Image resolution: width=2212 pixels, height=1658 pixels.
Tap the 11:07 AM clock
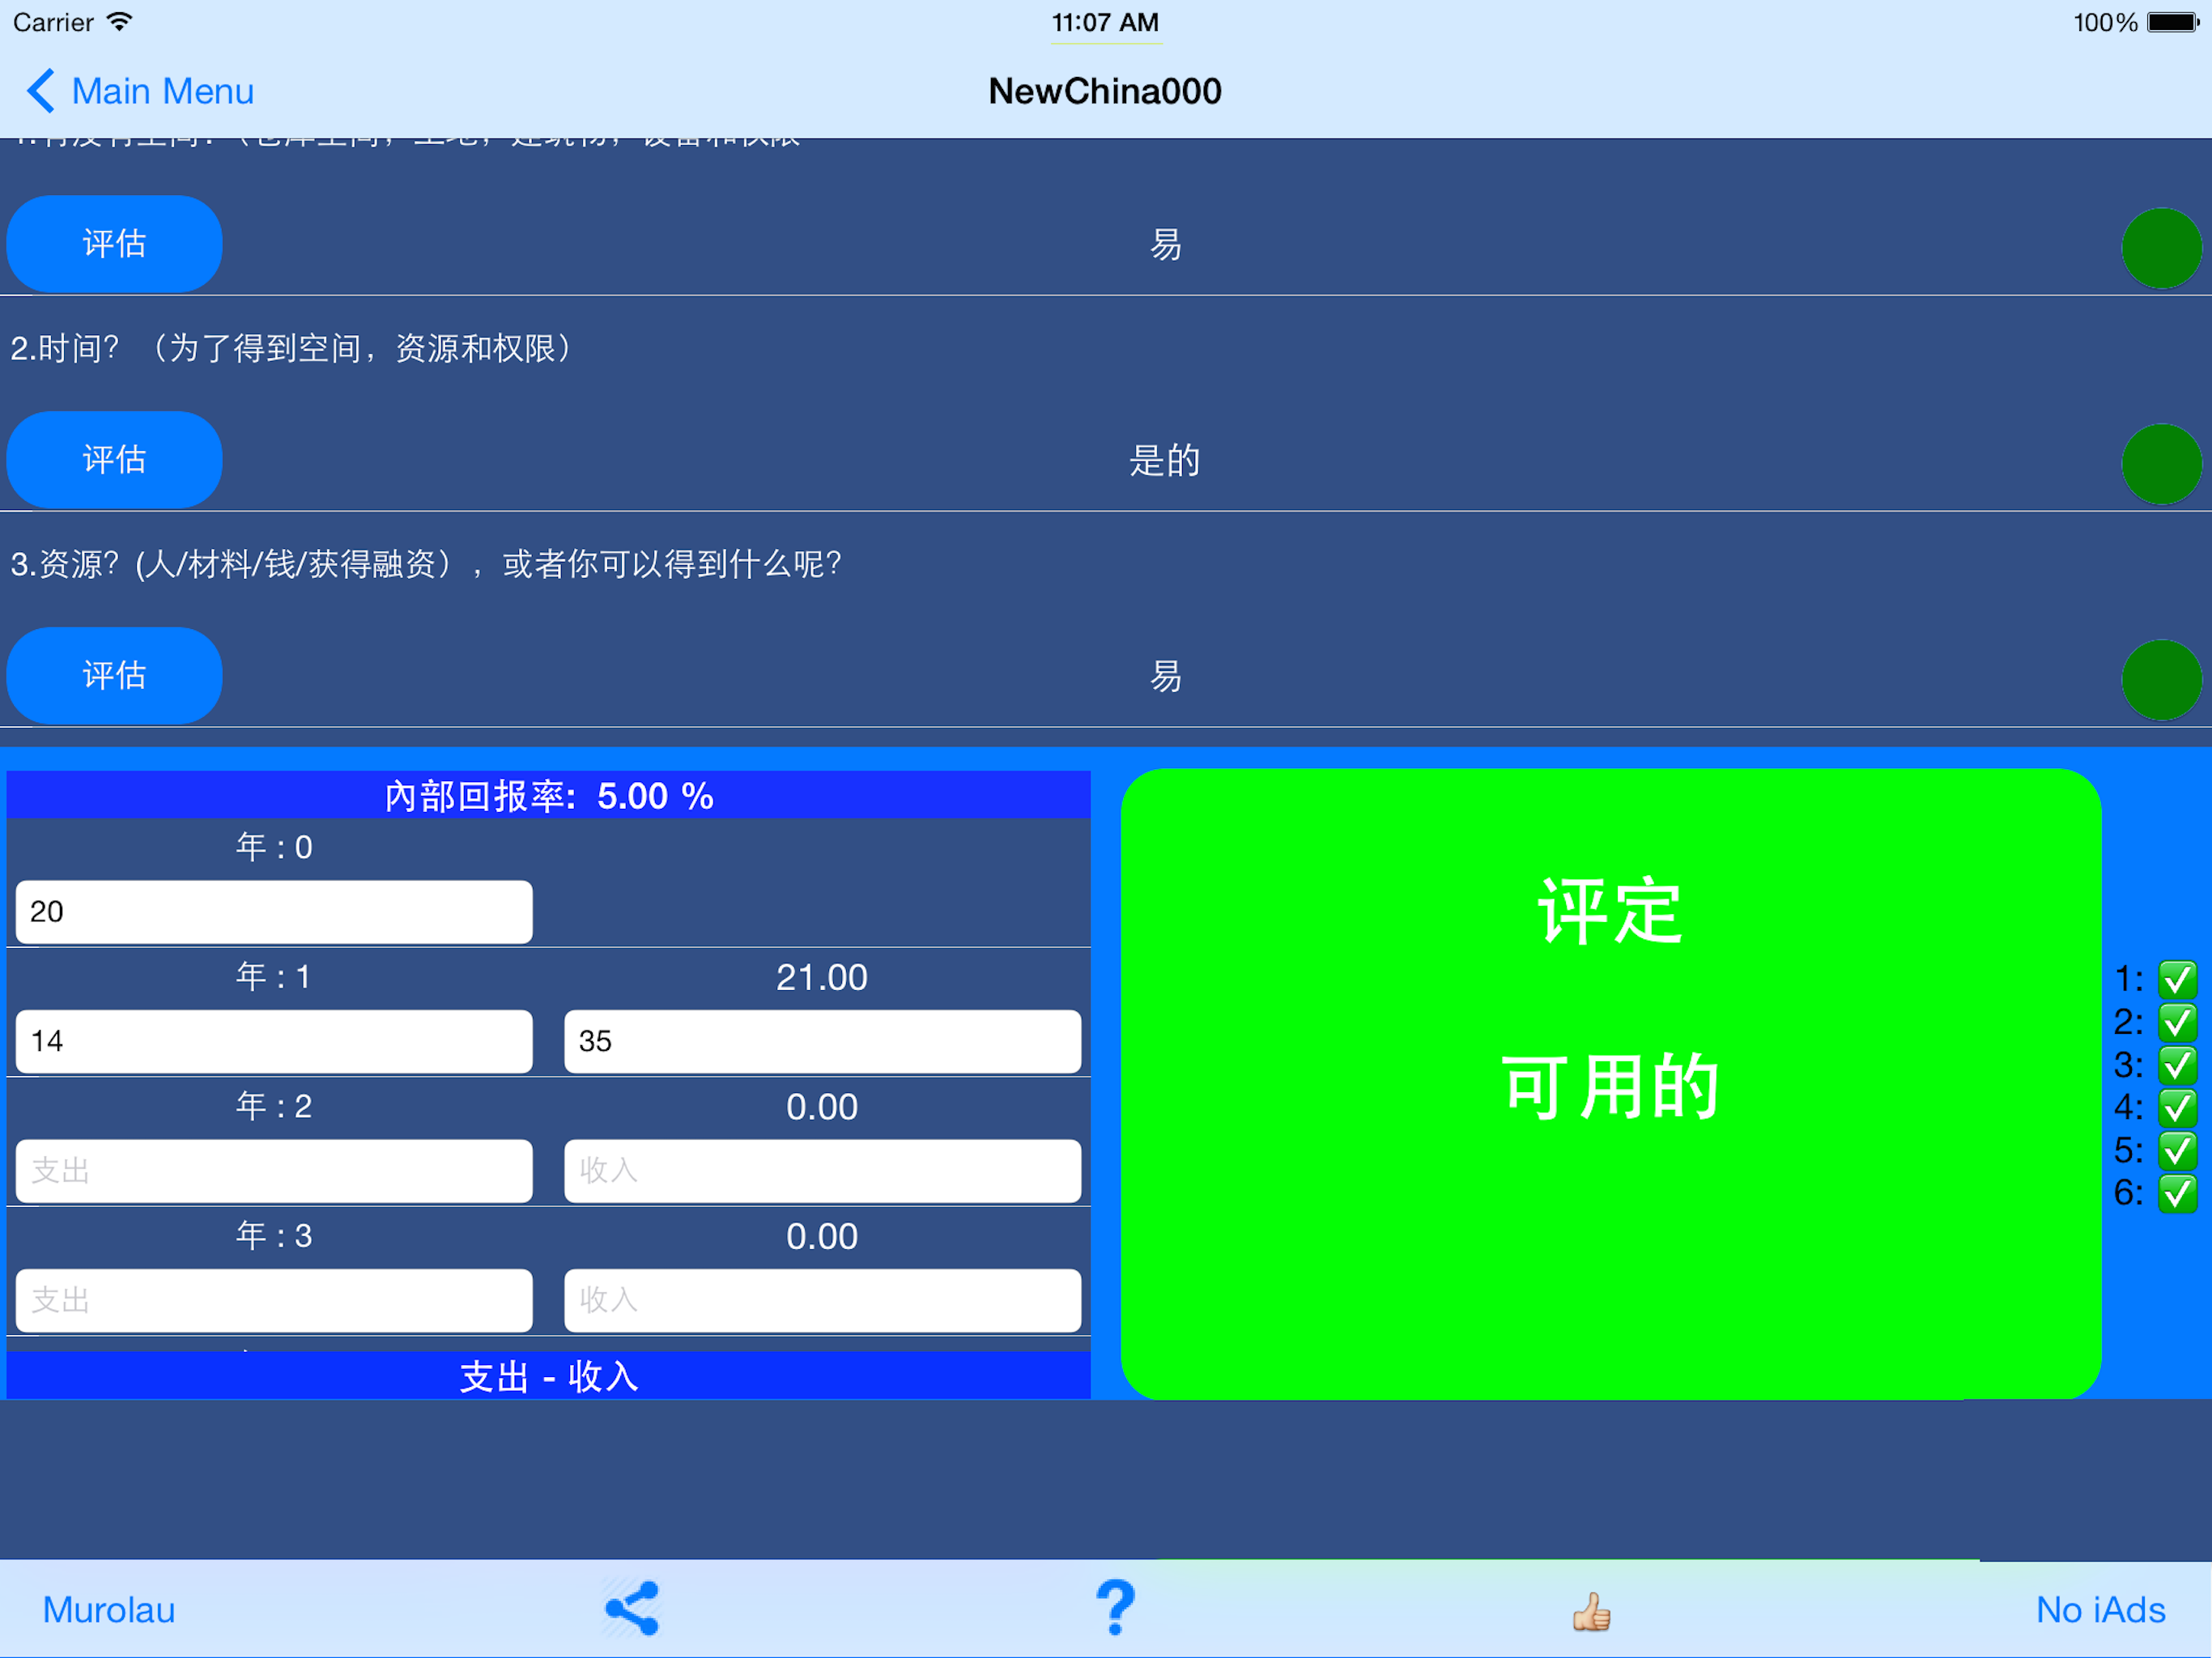click(x=1105, y=22)
